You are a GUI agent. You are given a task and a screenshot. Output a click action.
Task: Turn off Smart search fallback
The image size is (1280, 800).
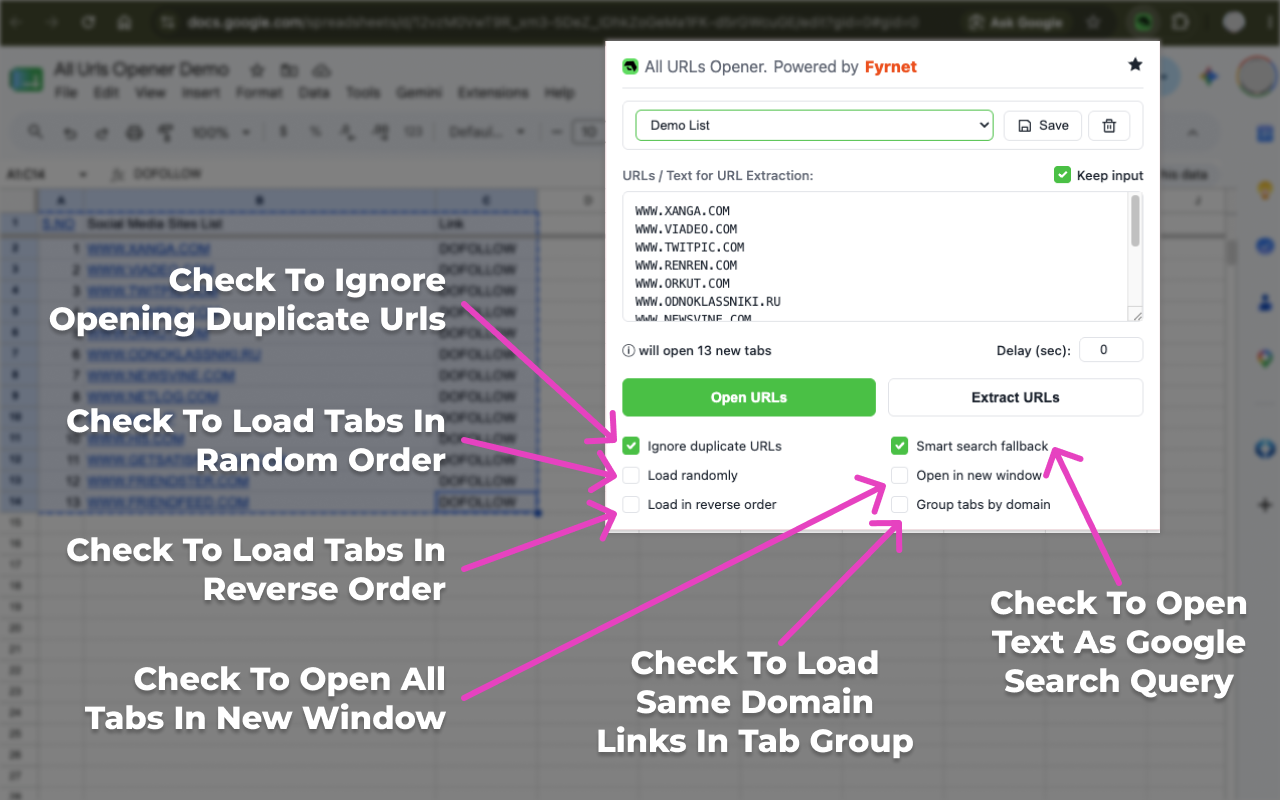pos(900,446)
